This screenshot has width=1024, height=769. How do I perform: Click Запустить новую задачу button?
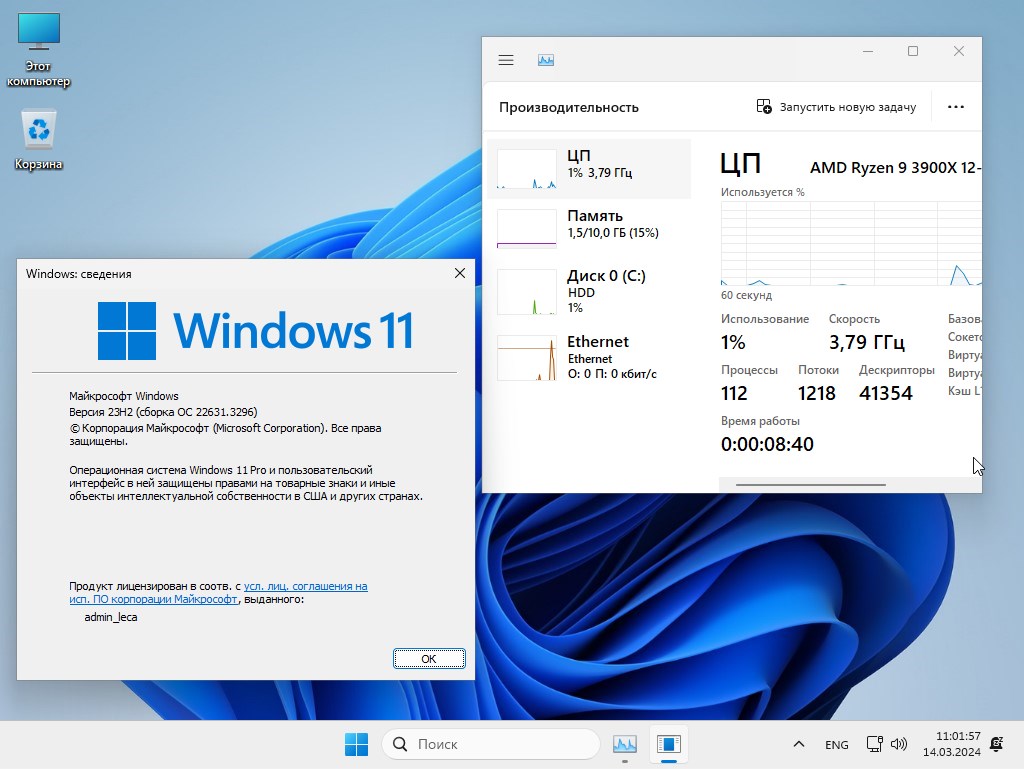[837, 107]
